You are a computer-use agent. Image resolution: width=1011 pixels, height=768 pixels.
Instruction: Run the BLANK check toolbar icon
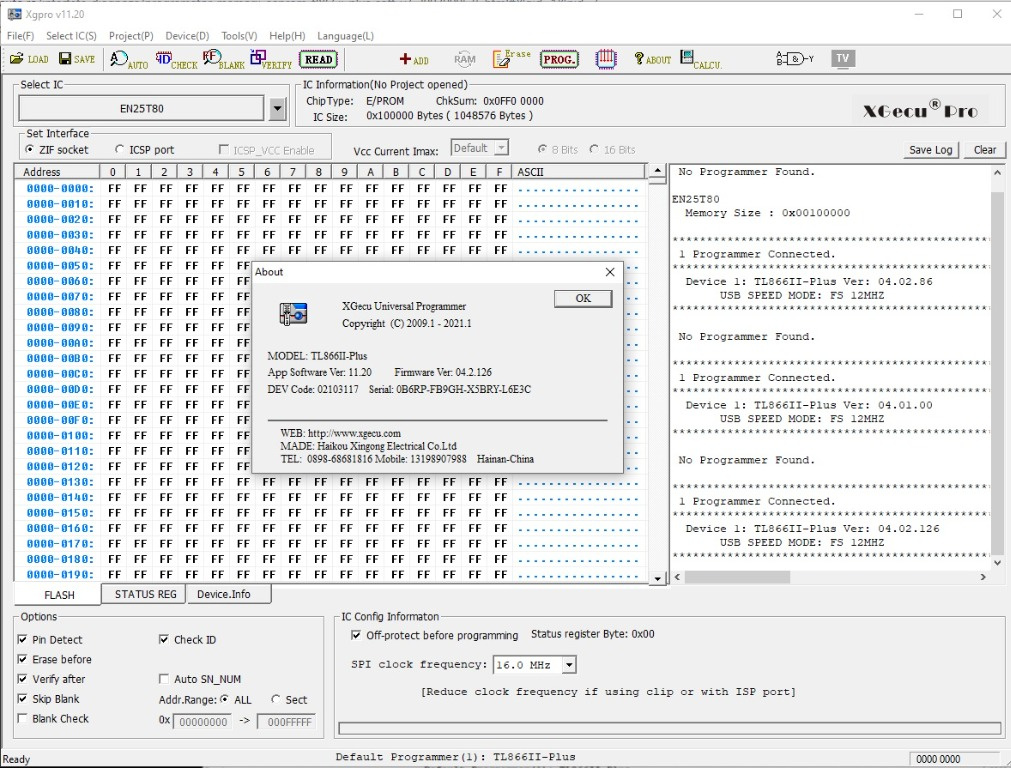pos(224,60)
